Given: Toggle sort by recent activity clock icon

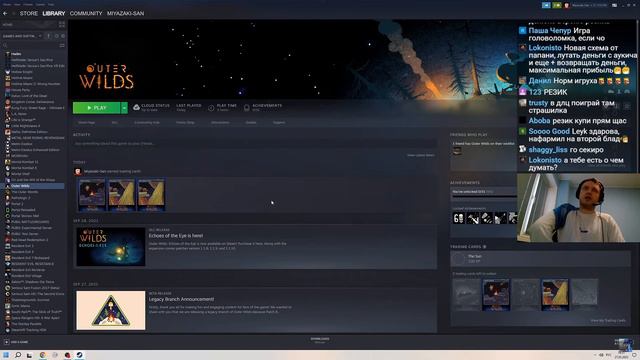Looking at the screenshot, I should coord(56,36).
